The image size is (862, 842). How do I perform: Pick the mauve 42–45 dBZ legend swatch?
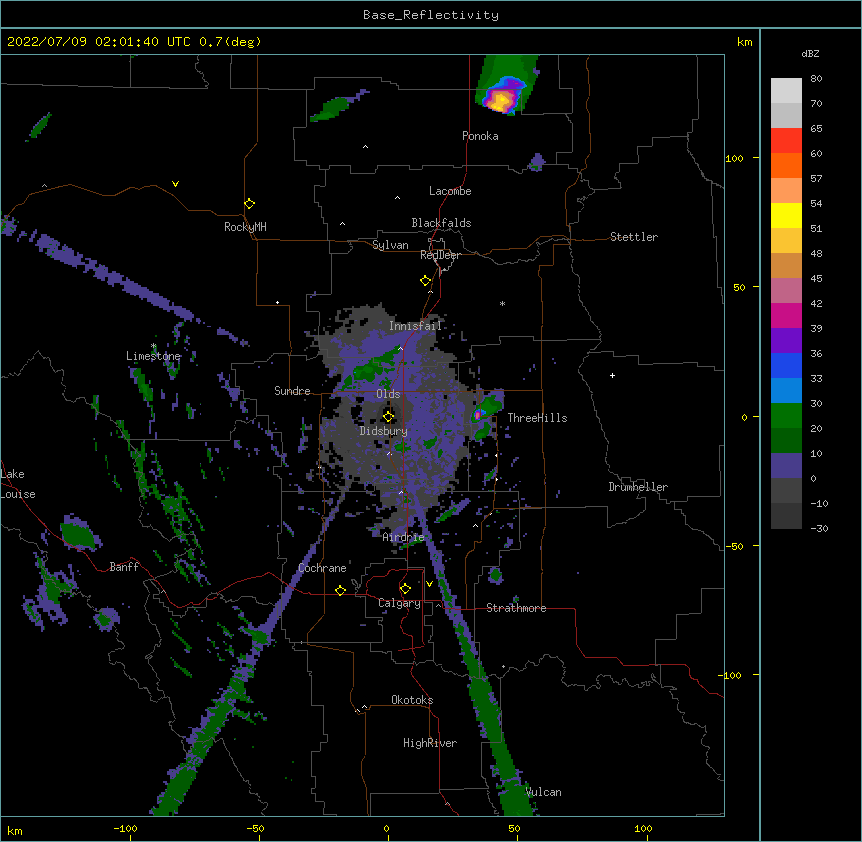click(786, 290)
